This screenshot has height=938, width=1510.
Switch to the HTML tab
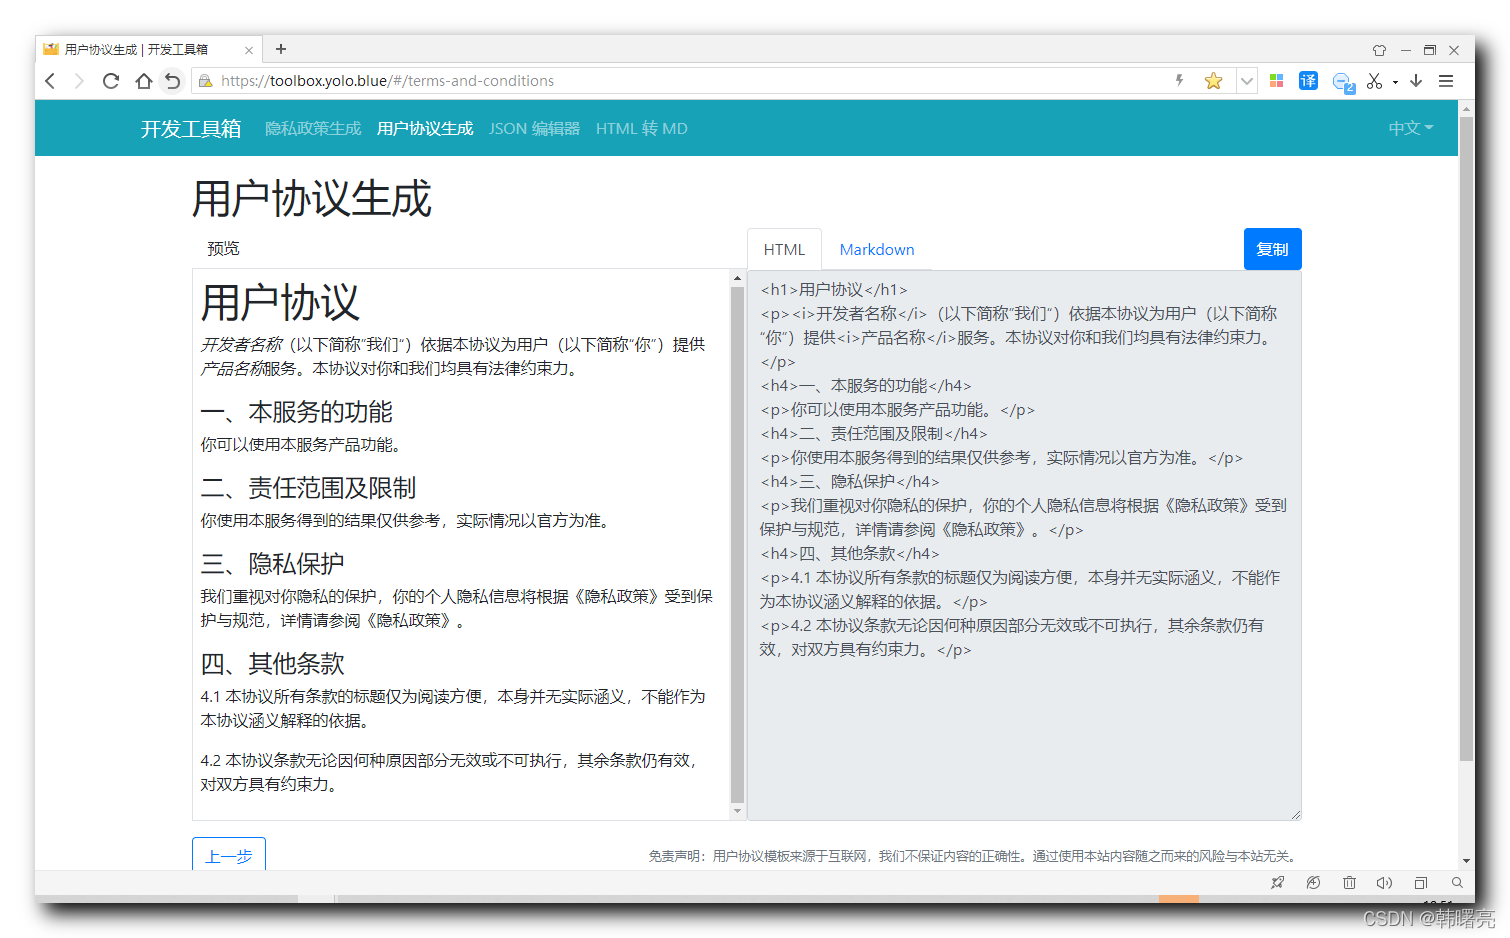[x=784, y=249]
